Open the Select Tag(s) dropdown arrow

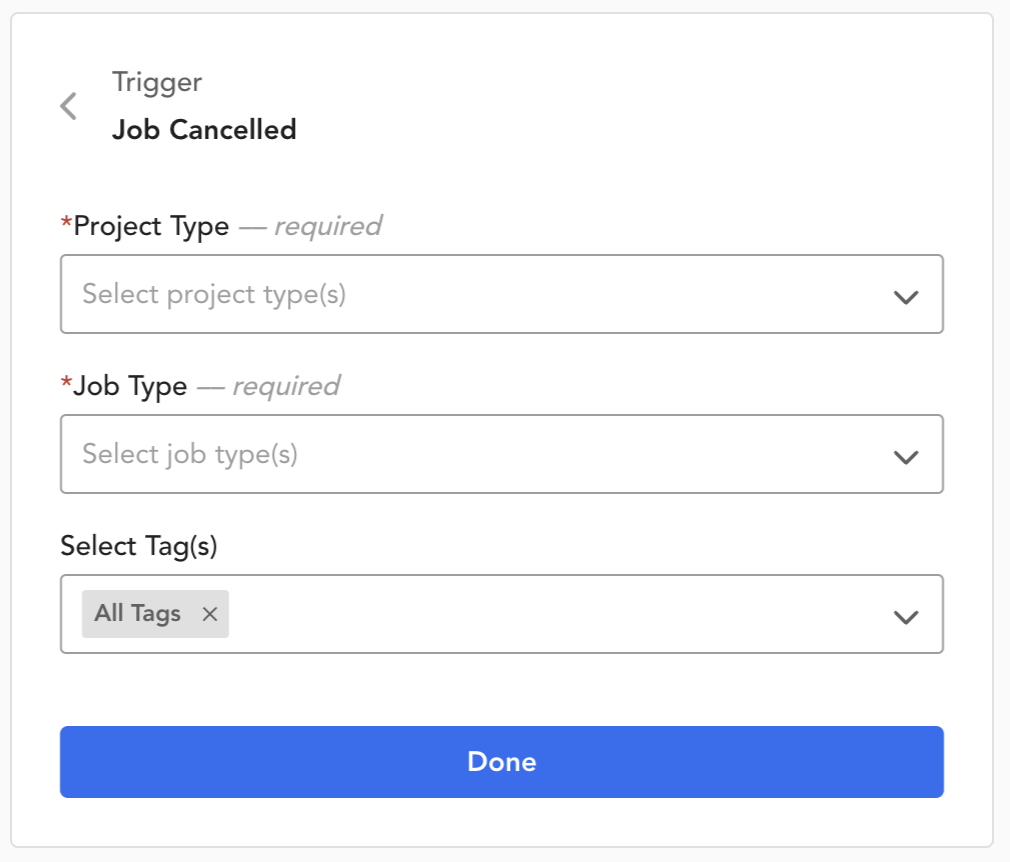coord(906,617)
